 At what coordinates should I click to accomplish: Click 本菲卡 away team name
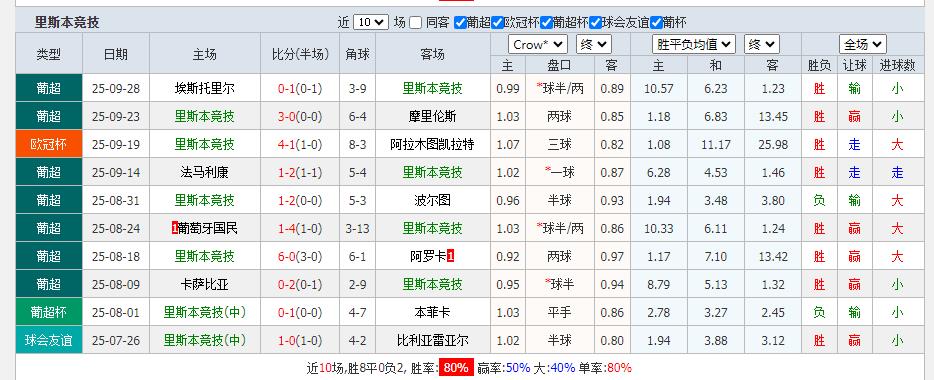click(432, 313)
